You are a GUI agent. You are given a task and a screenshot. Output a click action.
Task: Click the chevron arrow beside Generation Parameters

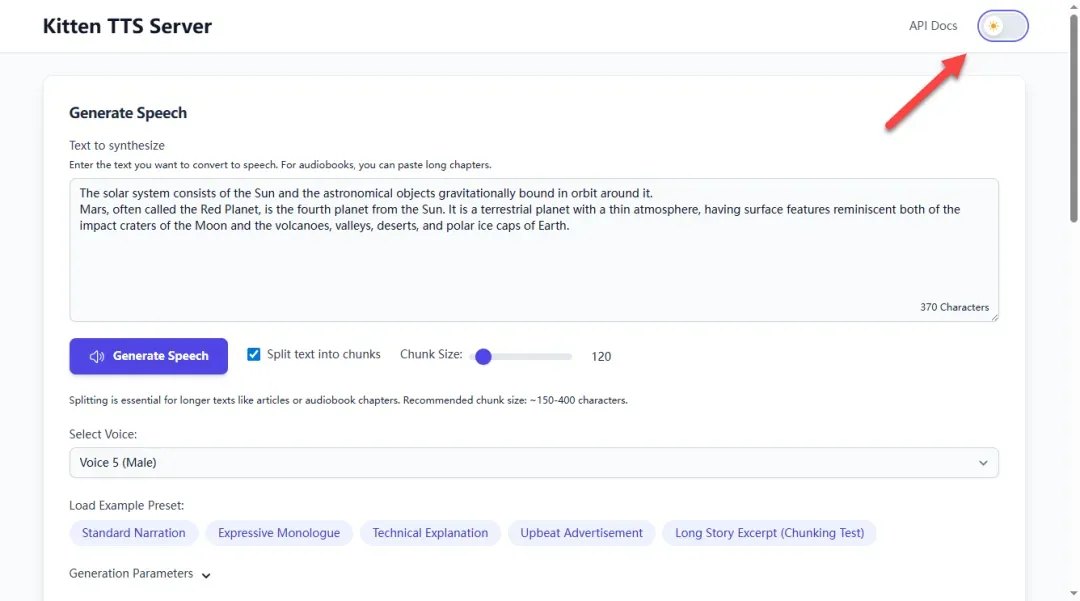206,575
